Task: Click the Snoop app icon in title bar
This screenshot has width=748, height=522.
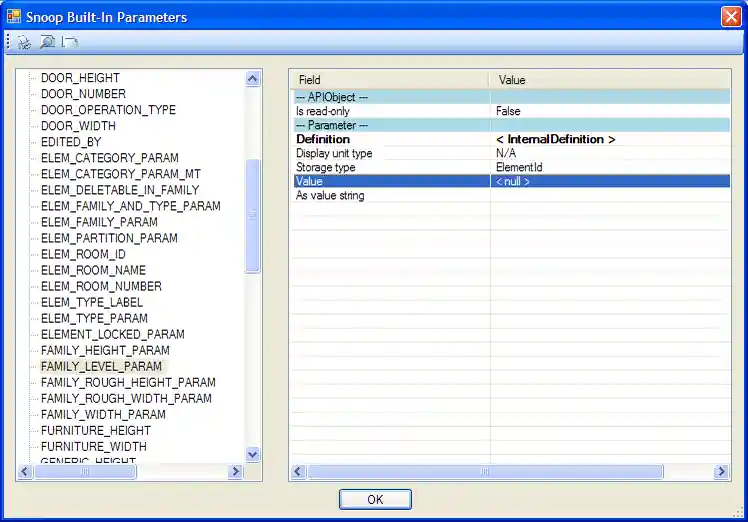Action: click(14, 16)
